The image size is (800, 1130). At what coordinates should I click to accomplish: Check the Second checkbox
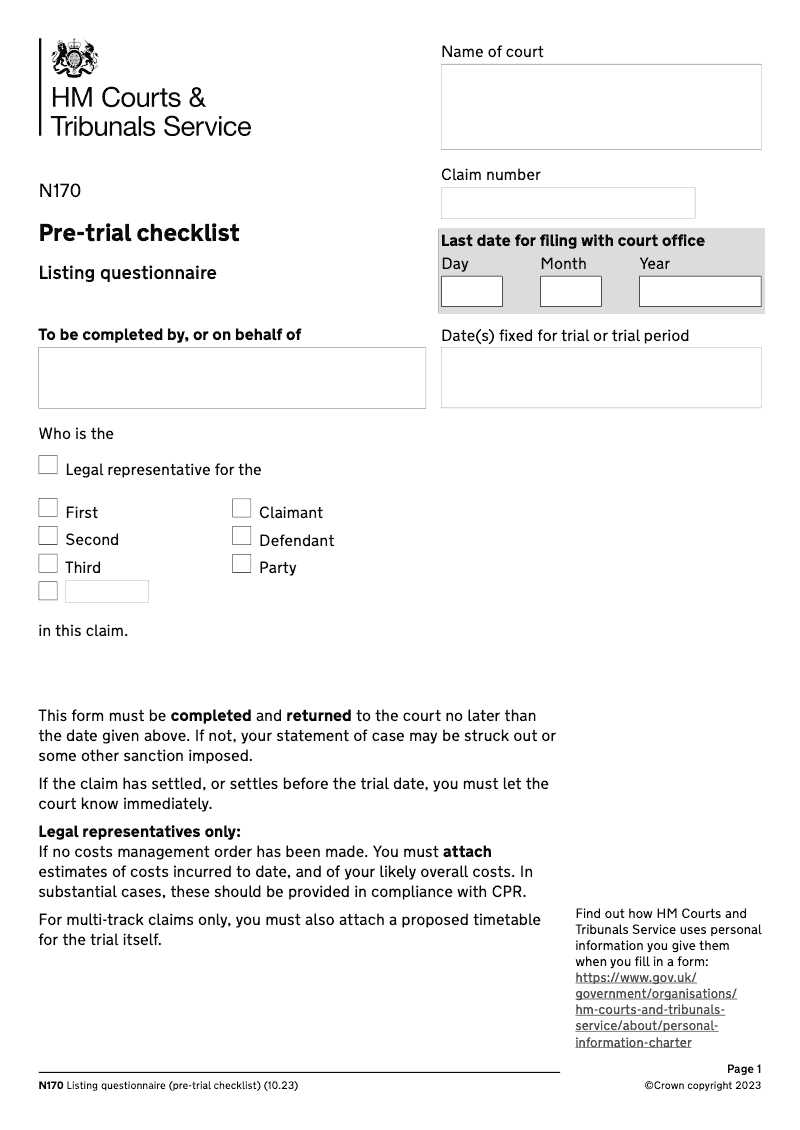pyautogui.click(x=48, y=536)
